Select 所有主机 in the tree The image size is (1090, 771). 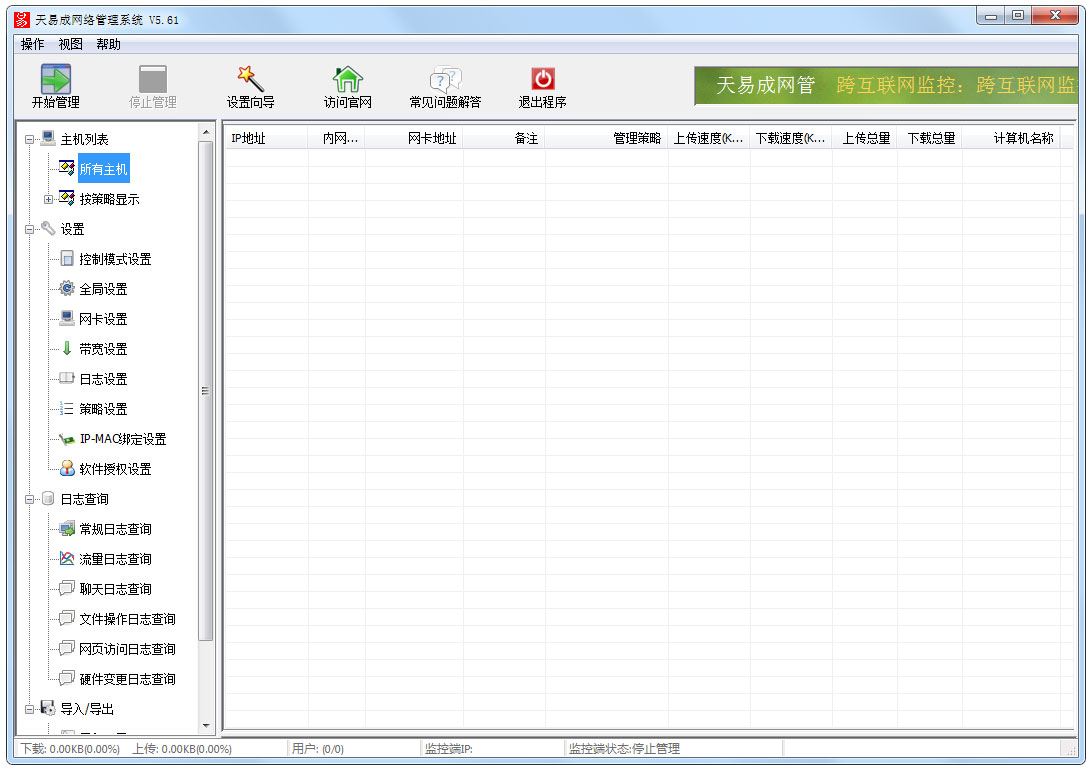point(104,169)
